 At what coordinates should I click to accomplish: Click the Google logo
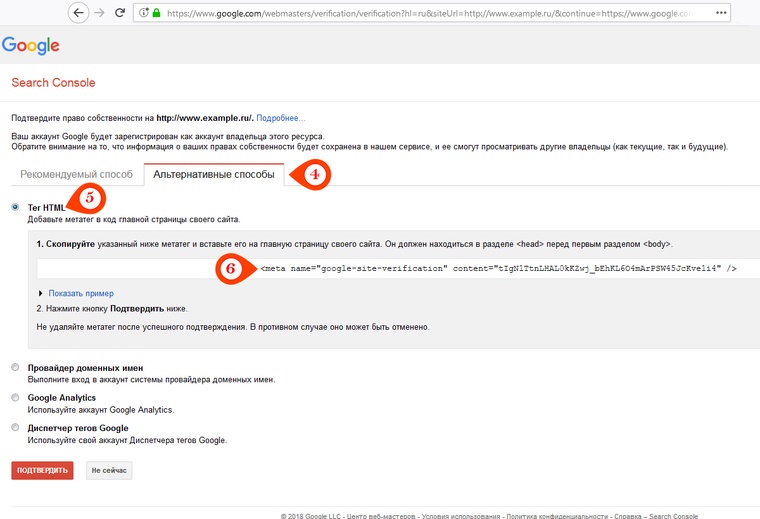coord(30,46)
